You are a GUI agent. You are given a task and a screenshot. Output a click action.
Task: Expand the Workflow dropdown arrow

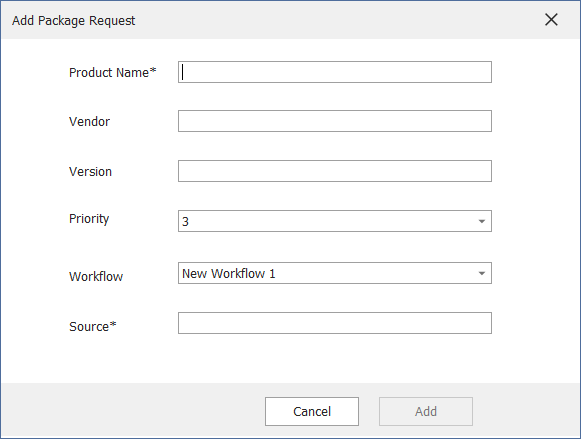click(481, 273)
